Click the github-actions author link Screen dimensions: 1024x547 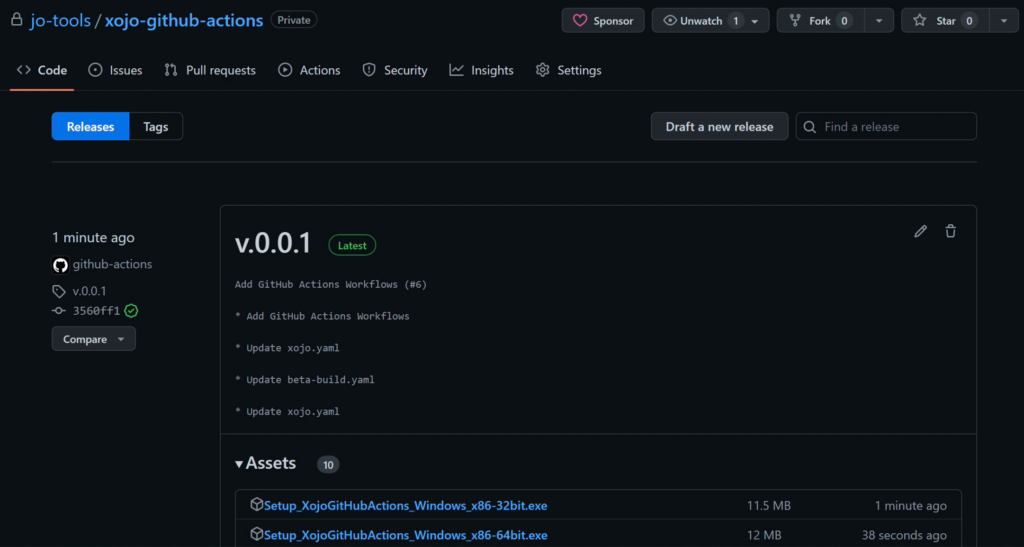pos(112,264)
